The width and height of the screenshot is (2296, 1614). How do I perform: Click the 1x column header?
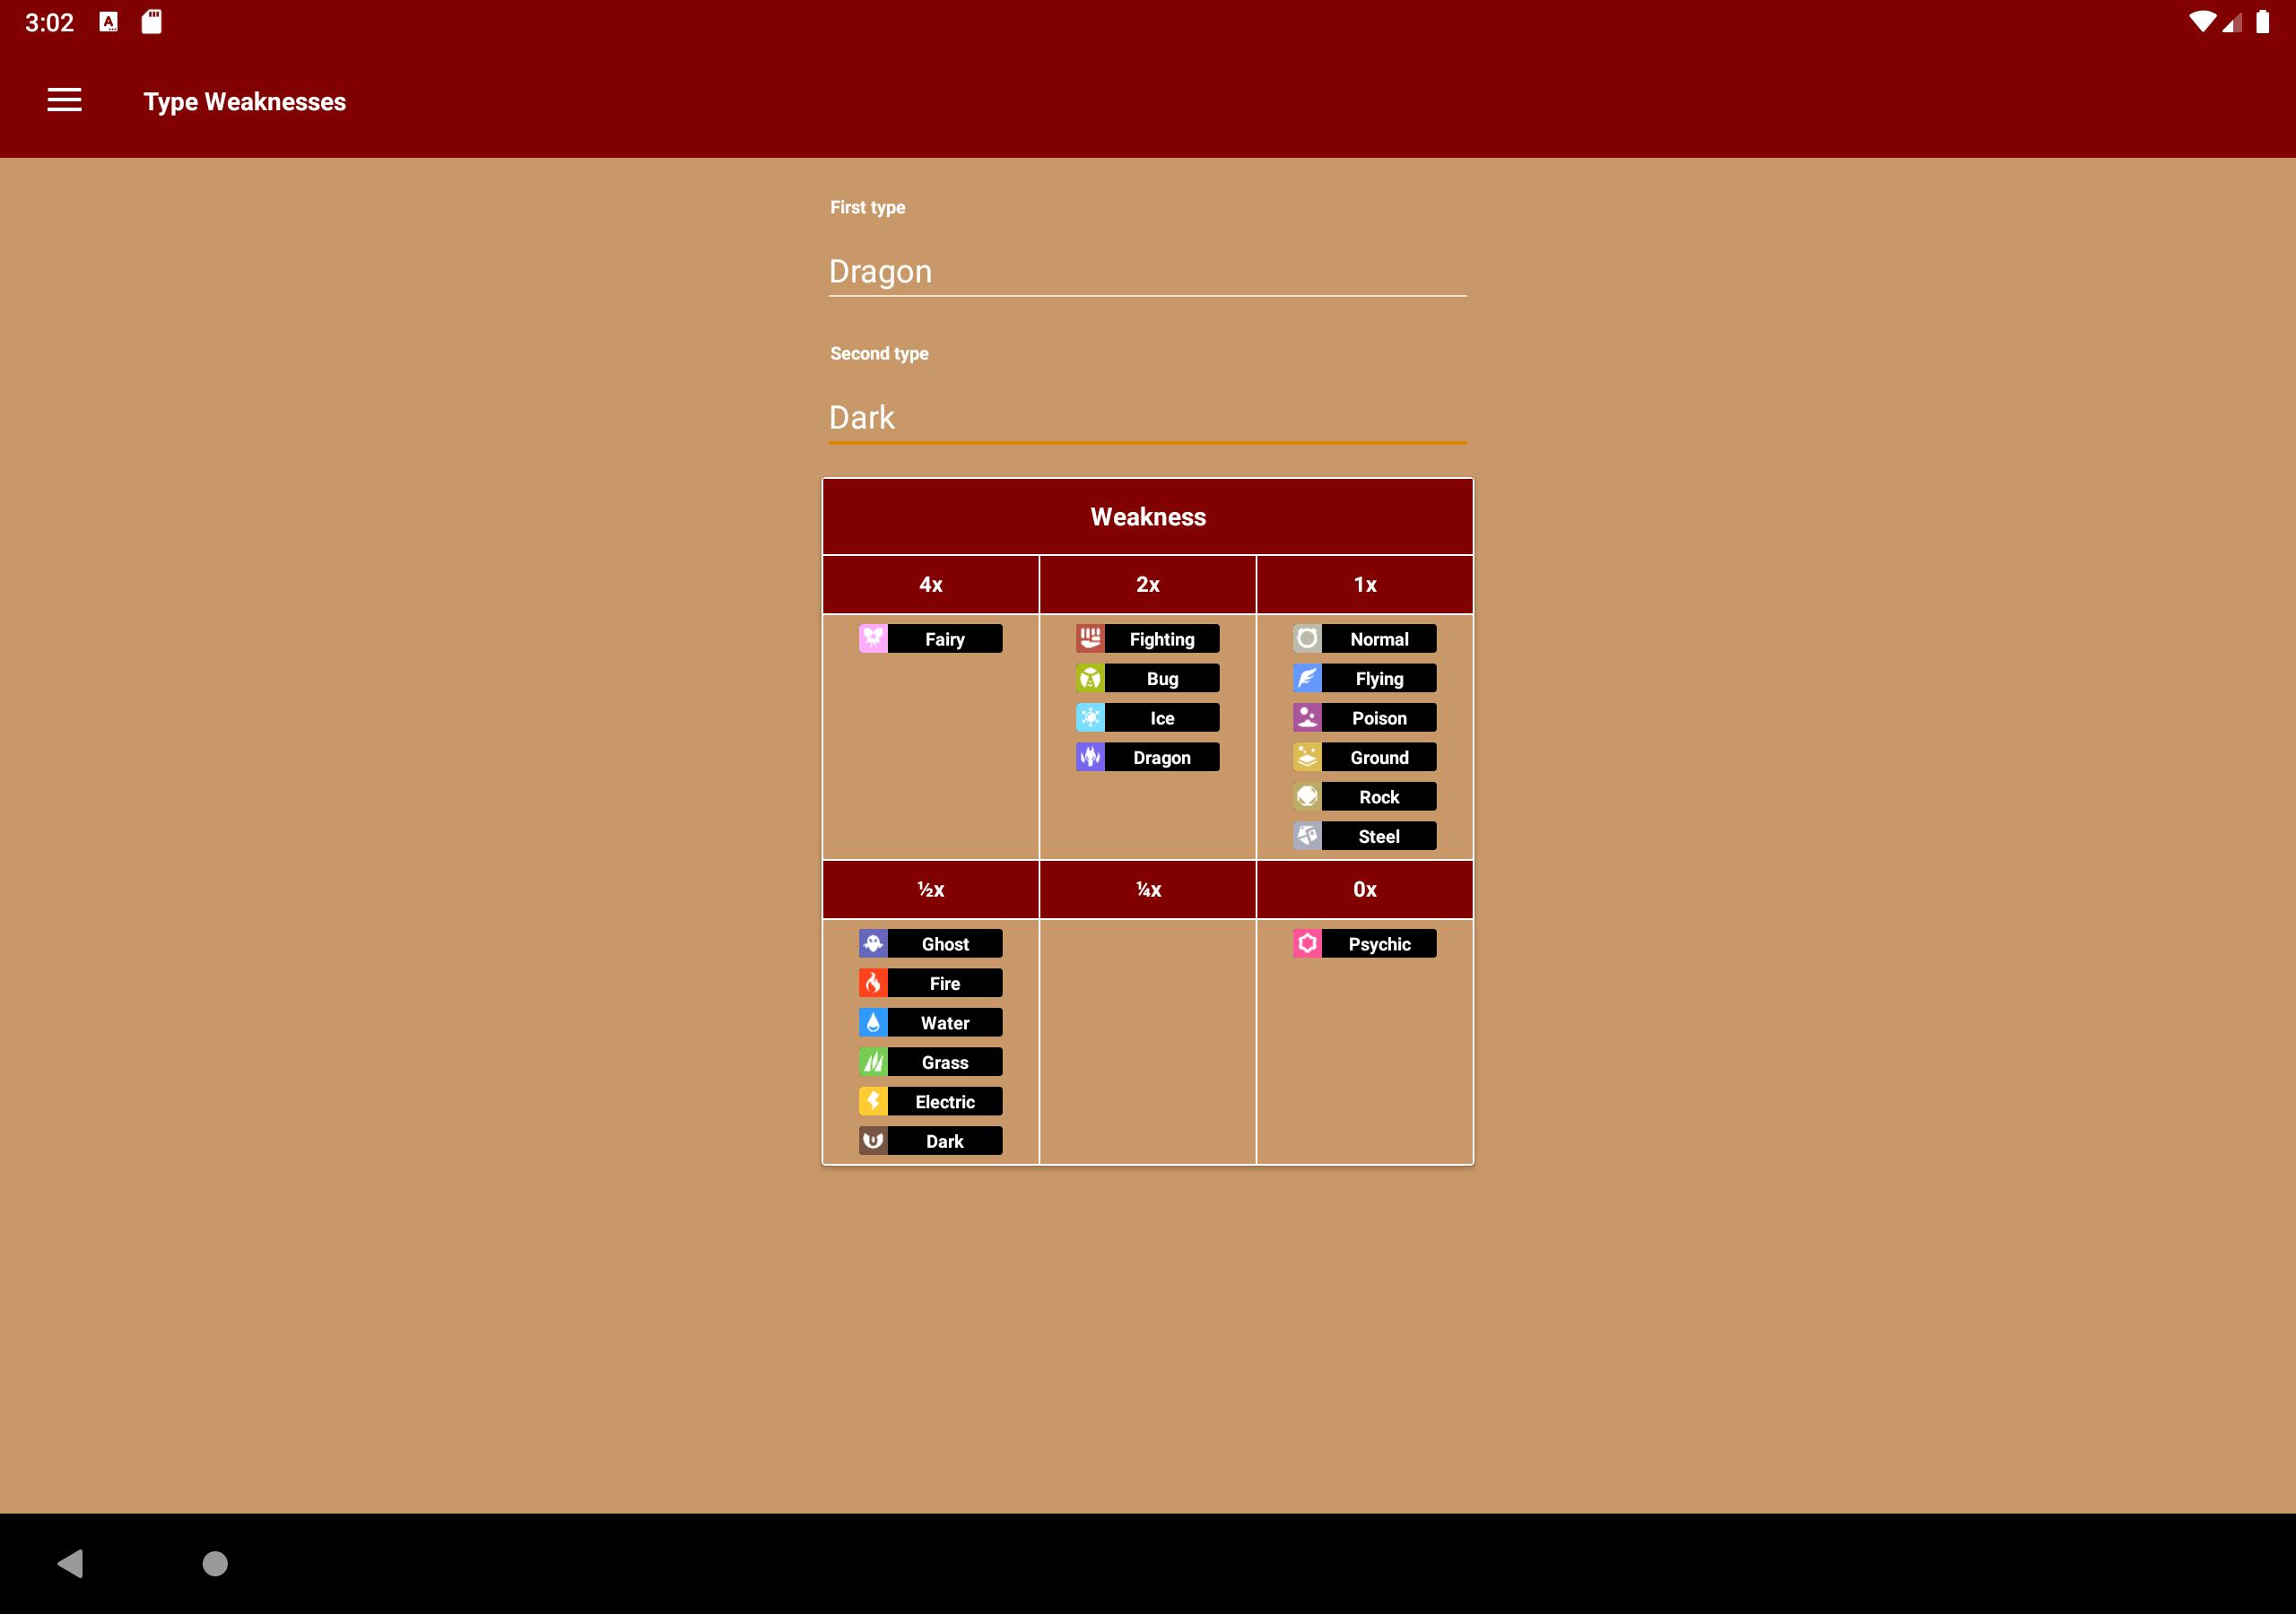pyautogui.click(x=1365, y=585)
